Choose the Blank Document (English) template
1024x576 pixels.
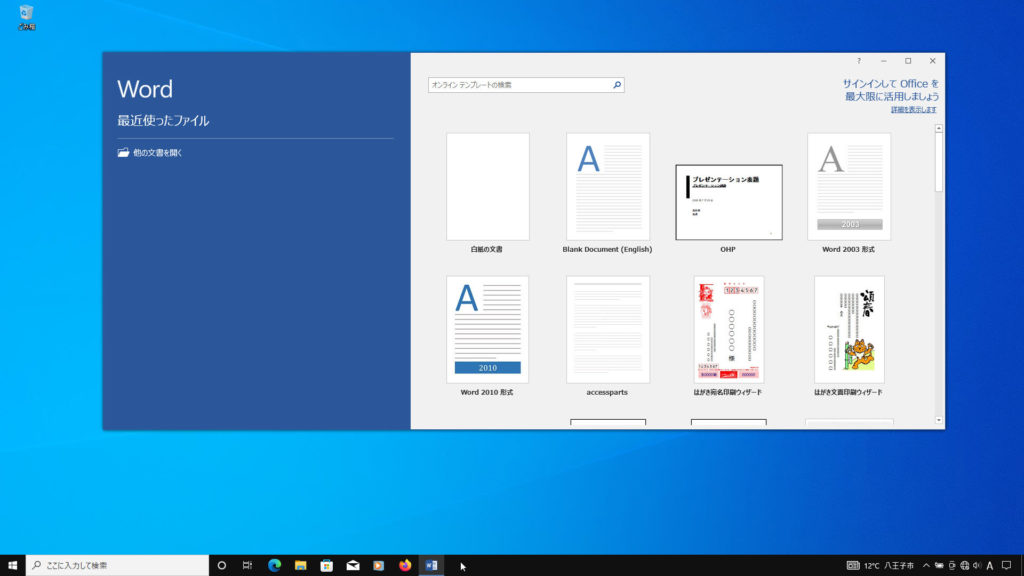tap(607, 186)
